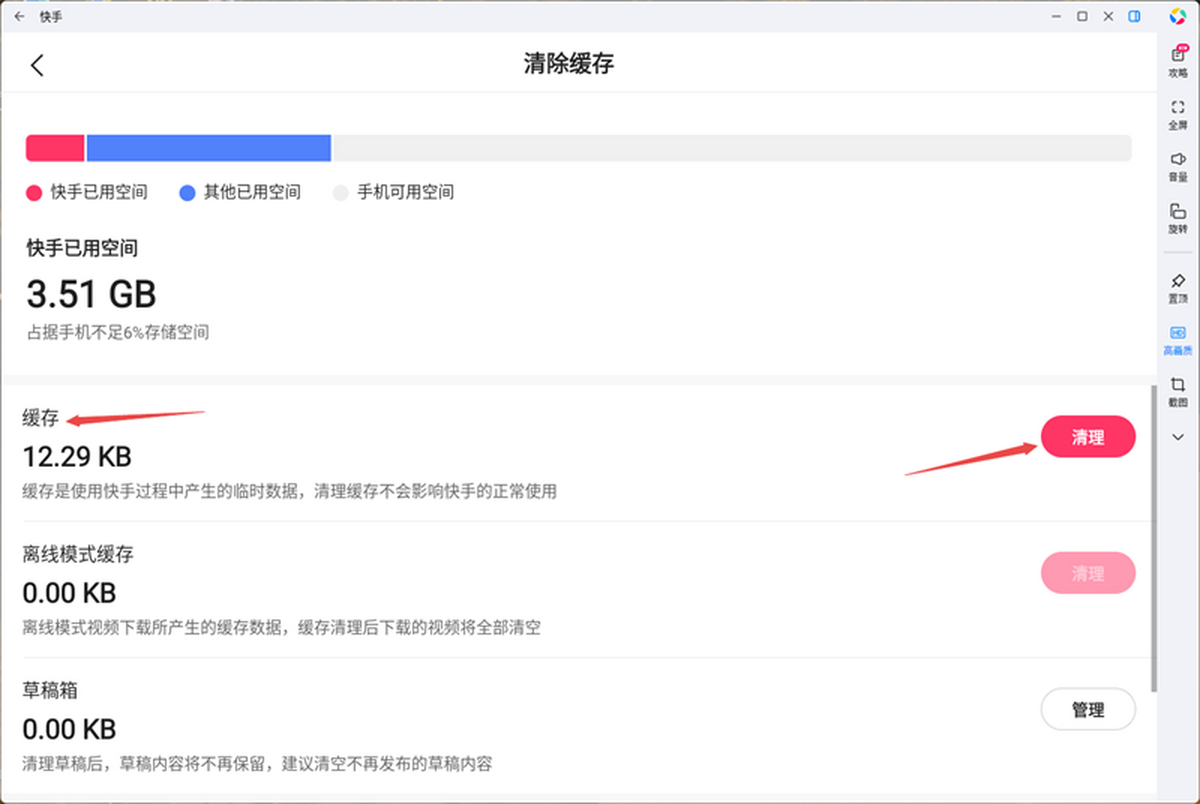Expand more sidebar tools via down chevron
The width and height of the screenshot is (1200, 804).
tap(1178, 437)
